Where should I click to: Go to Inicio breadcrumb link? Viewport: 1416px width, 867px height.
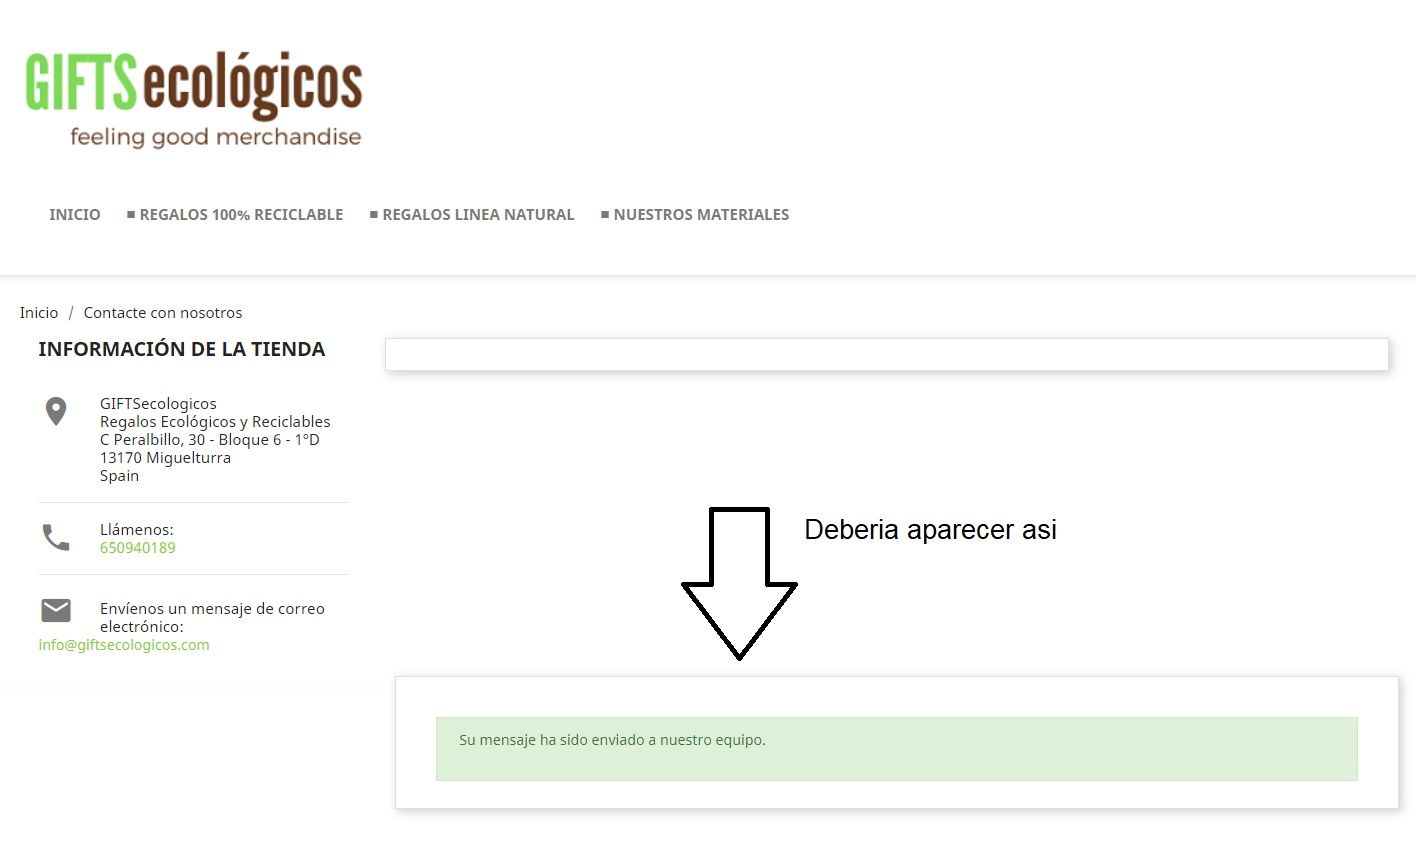coord(39,313)
